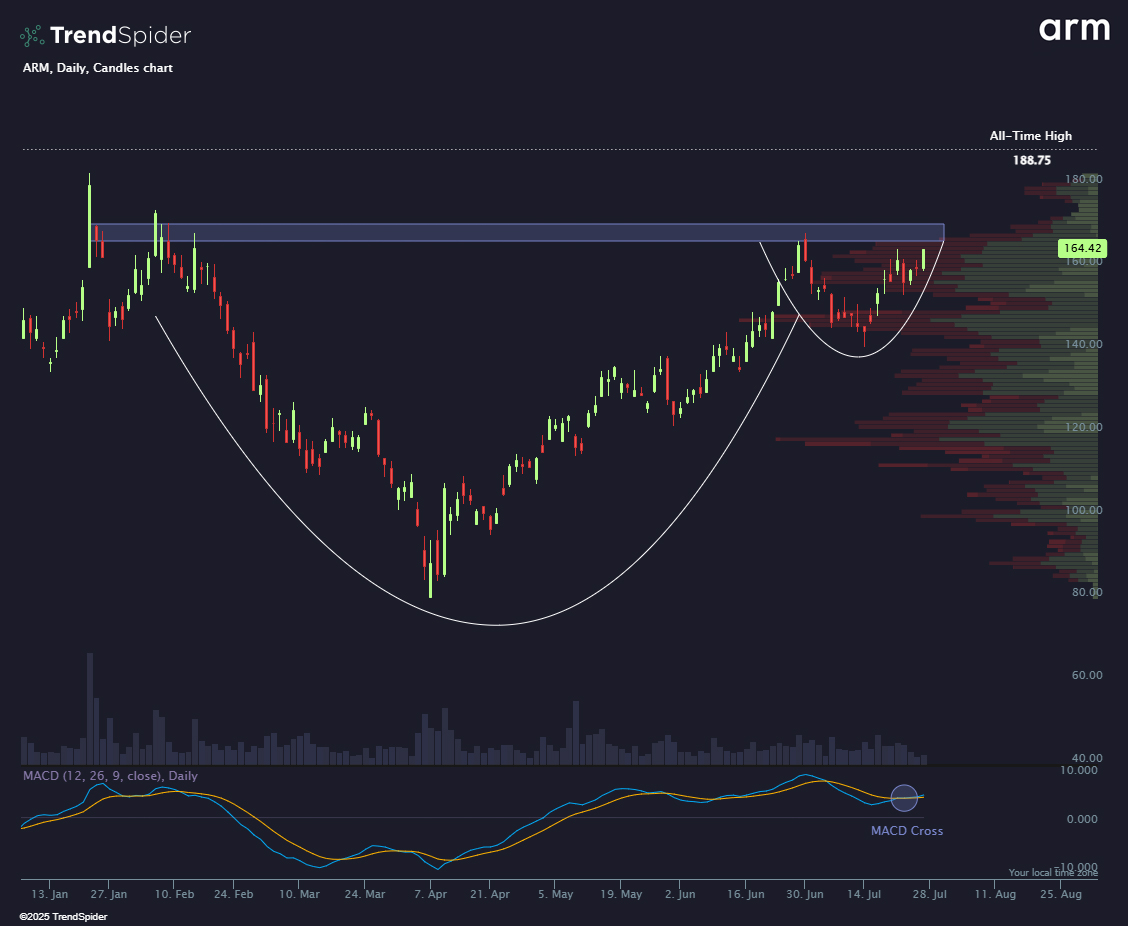1128x926 pixels.
Task: Click the 30. Jun date label
Action: (804, 894)
